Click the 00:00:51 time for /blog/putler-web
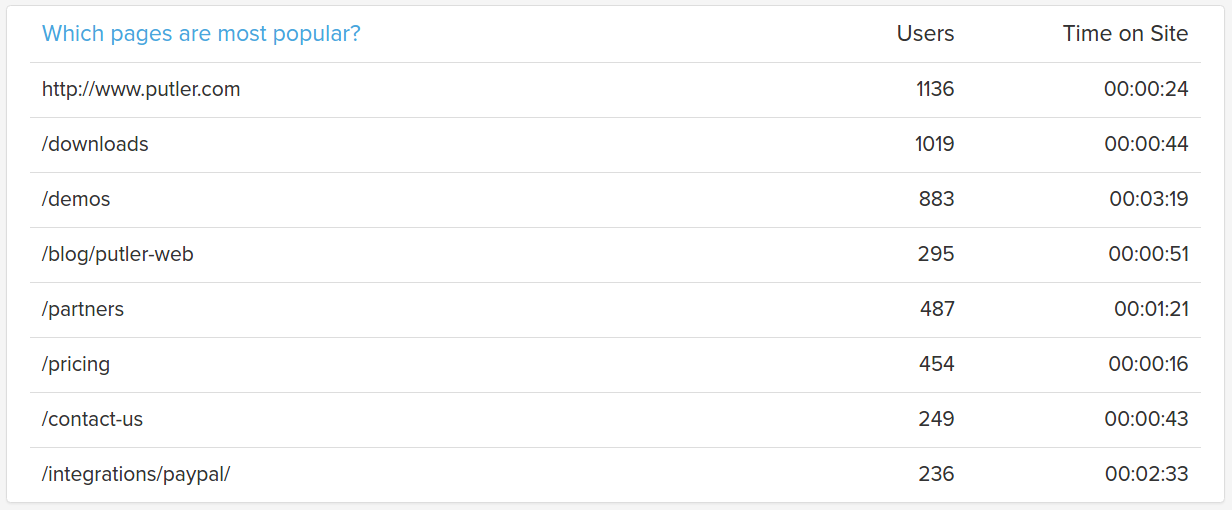Viewport: 1232px width, 510px height. (1148, 254)
